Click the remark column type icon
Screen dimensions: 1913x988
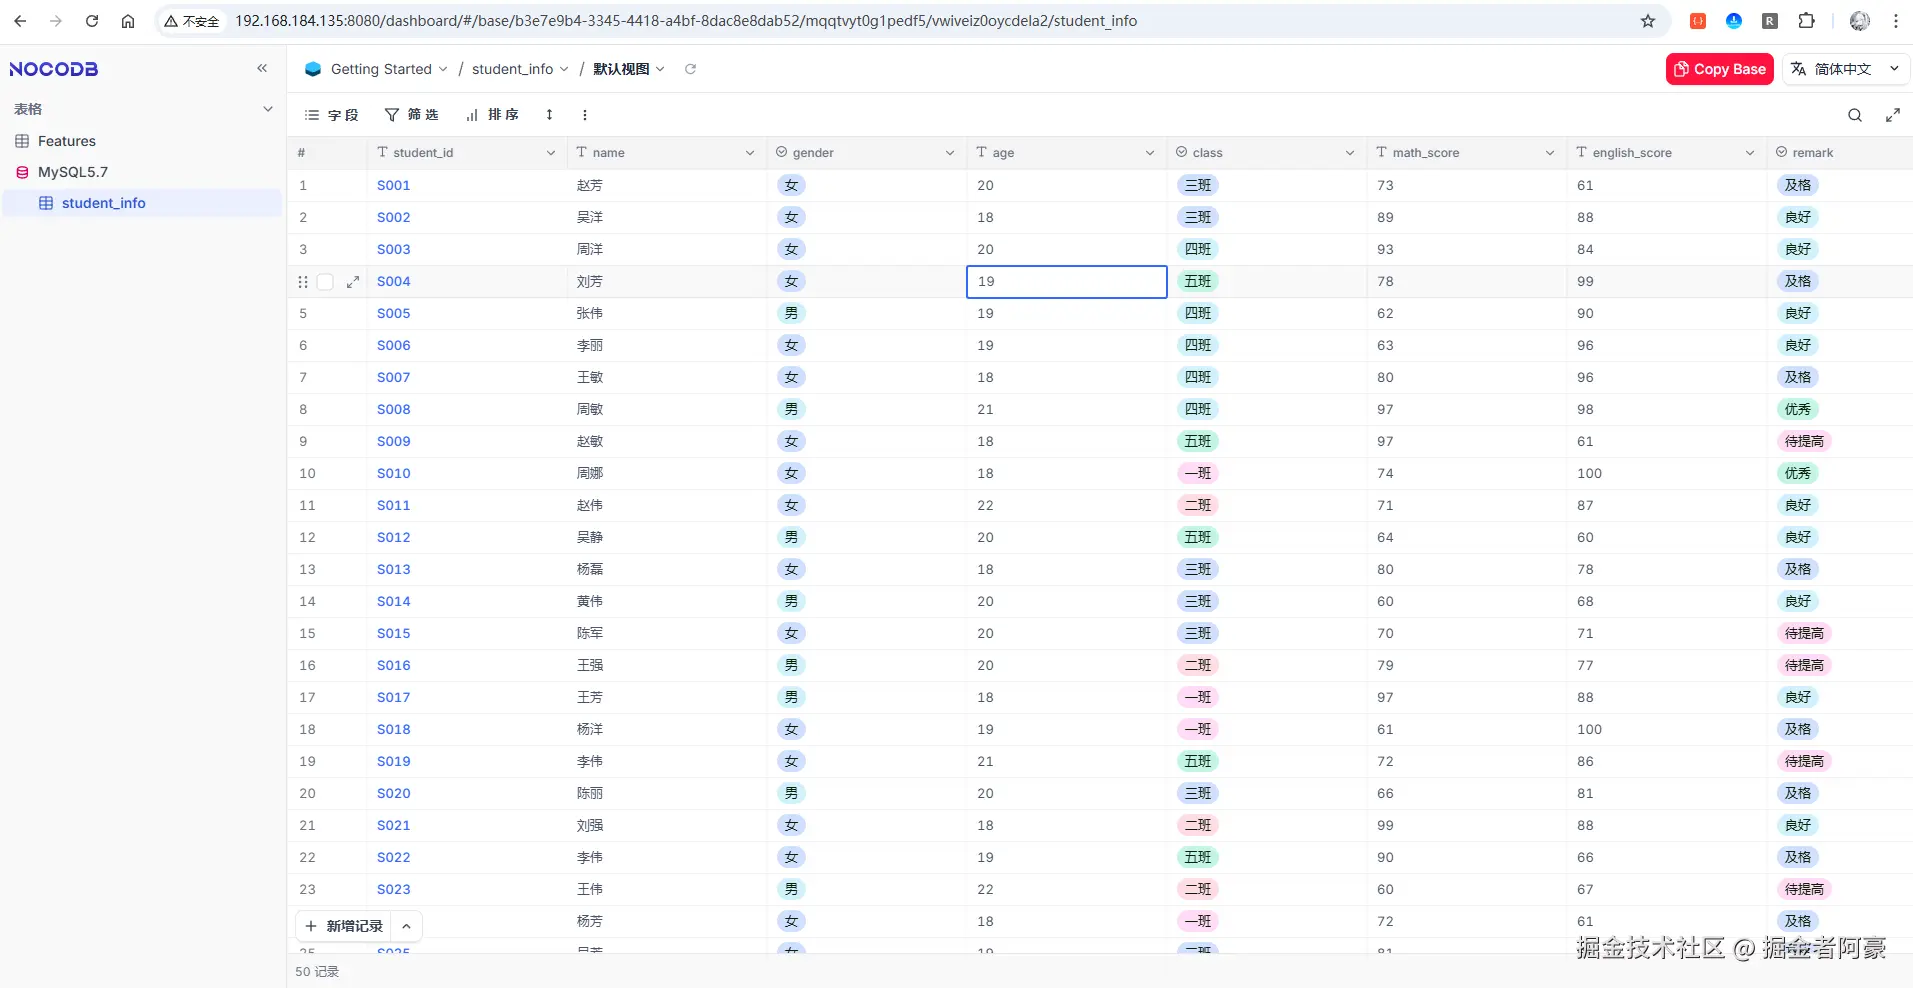click(1782, 152)
